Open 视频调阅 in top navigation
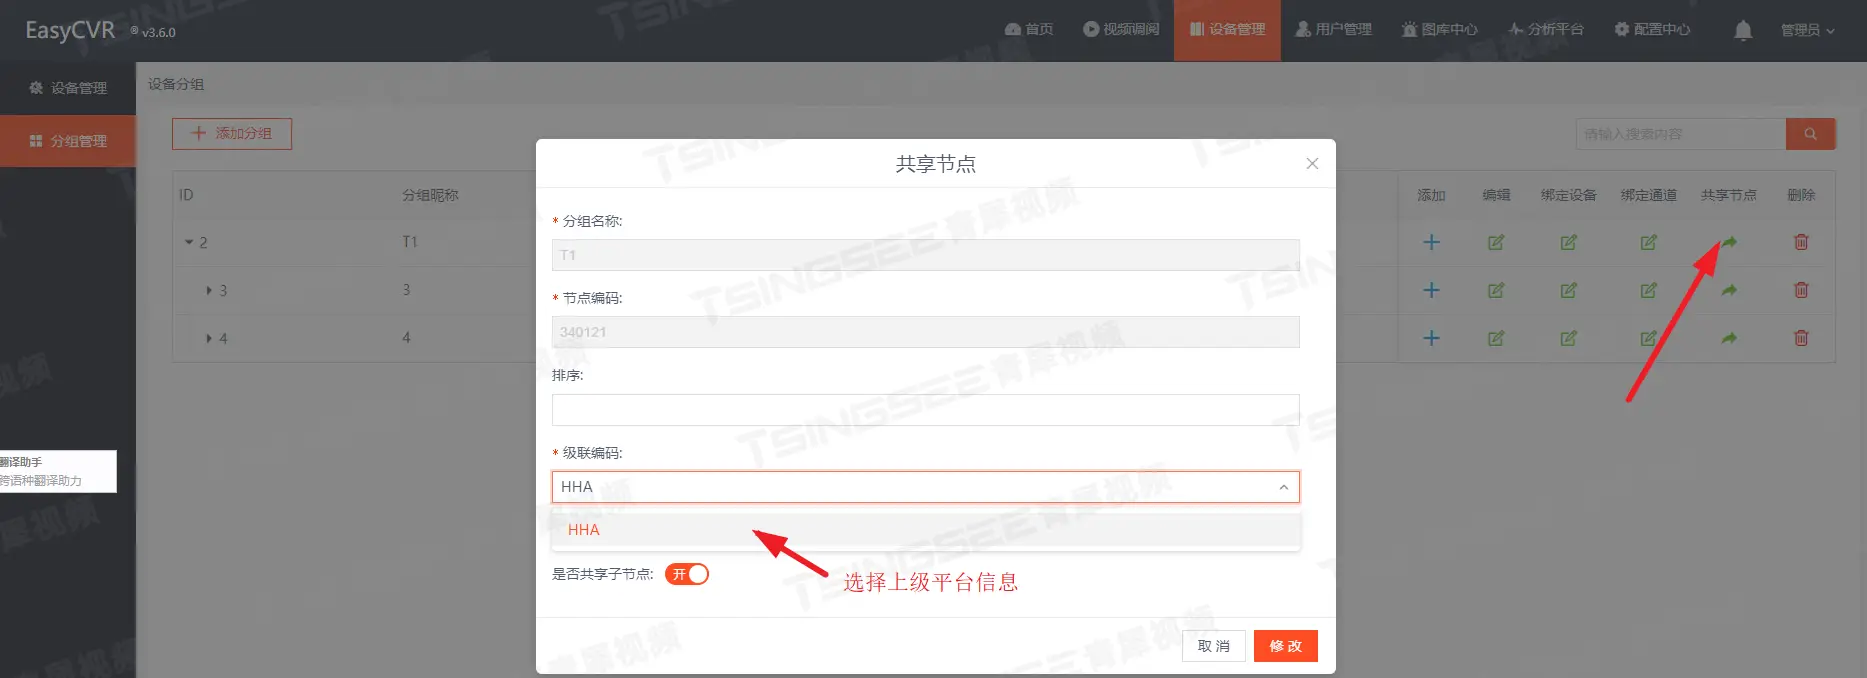The width and height of the screenshot is (1867, 678). pos(1121,29)
